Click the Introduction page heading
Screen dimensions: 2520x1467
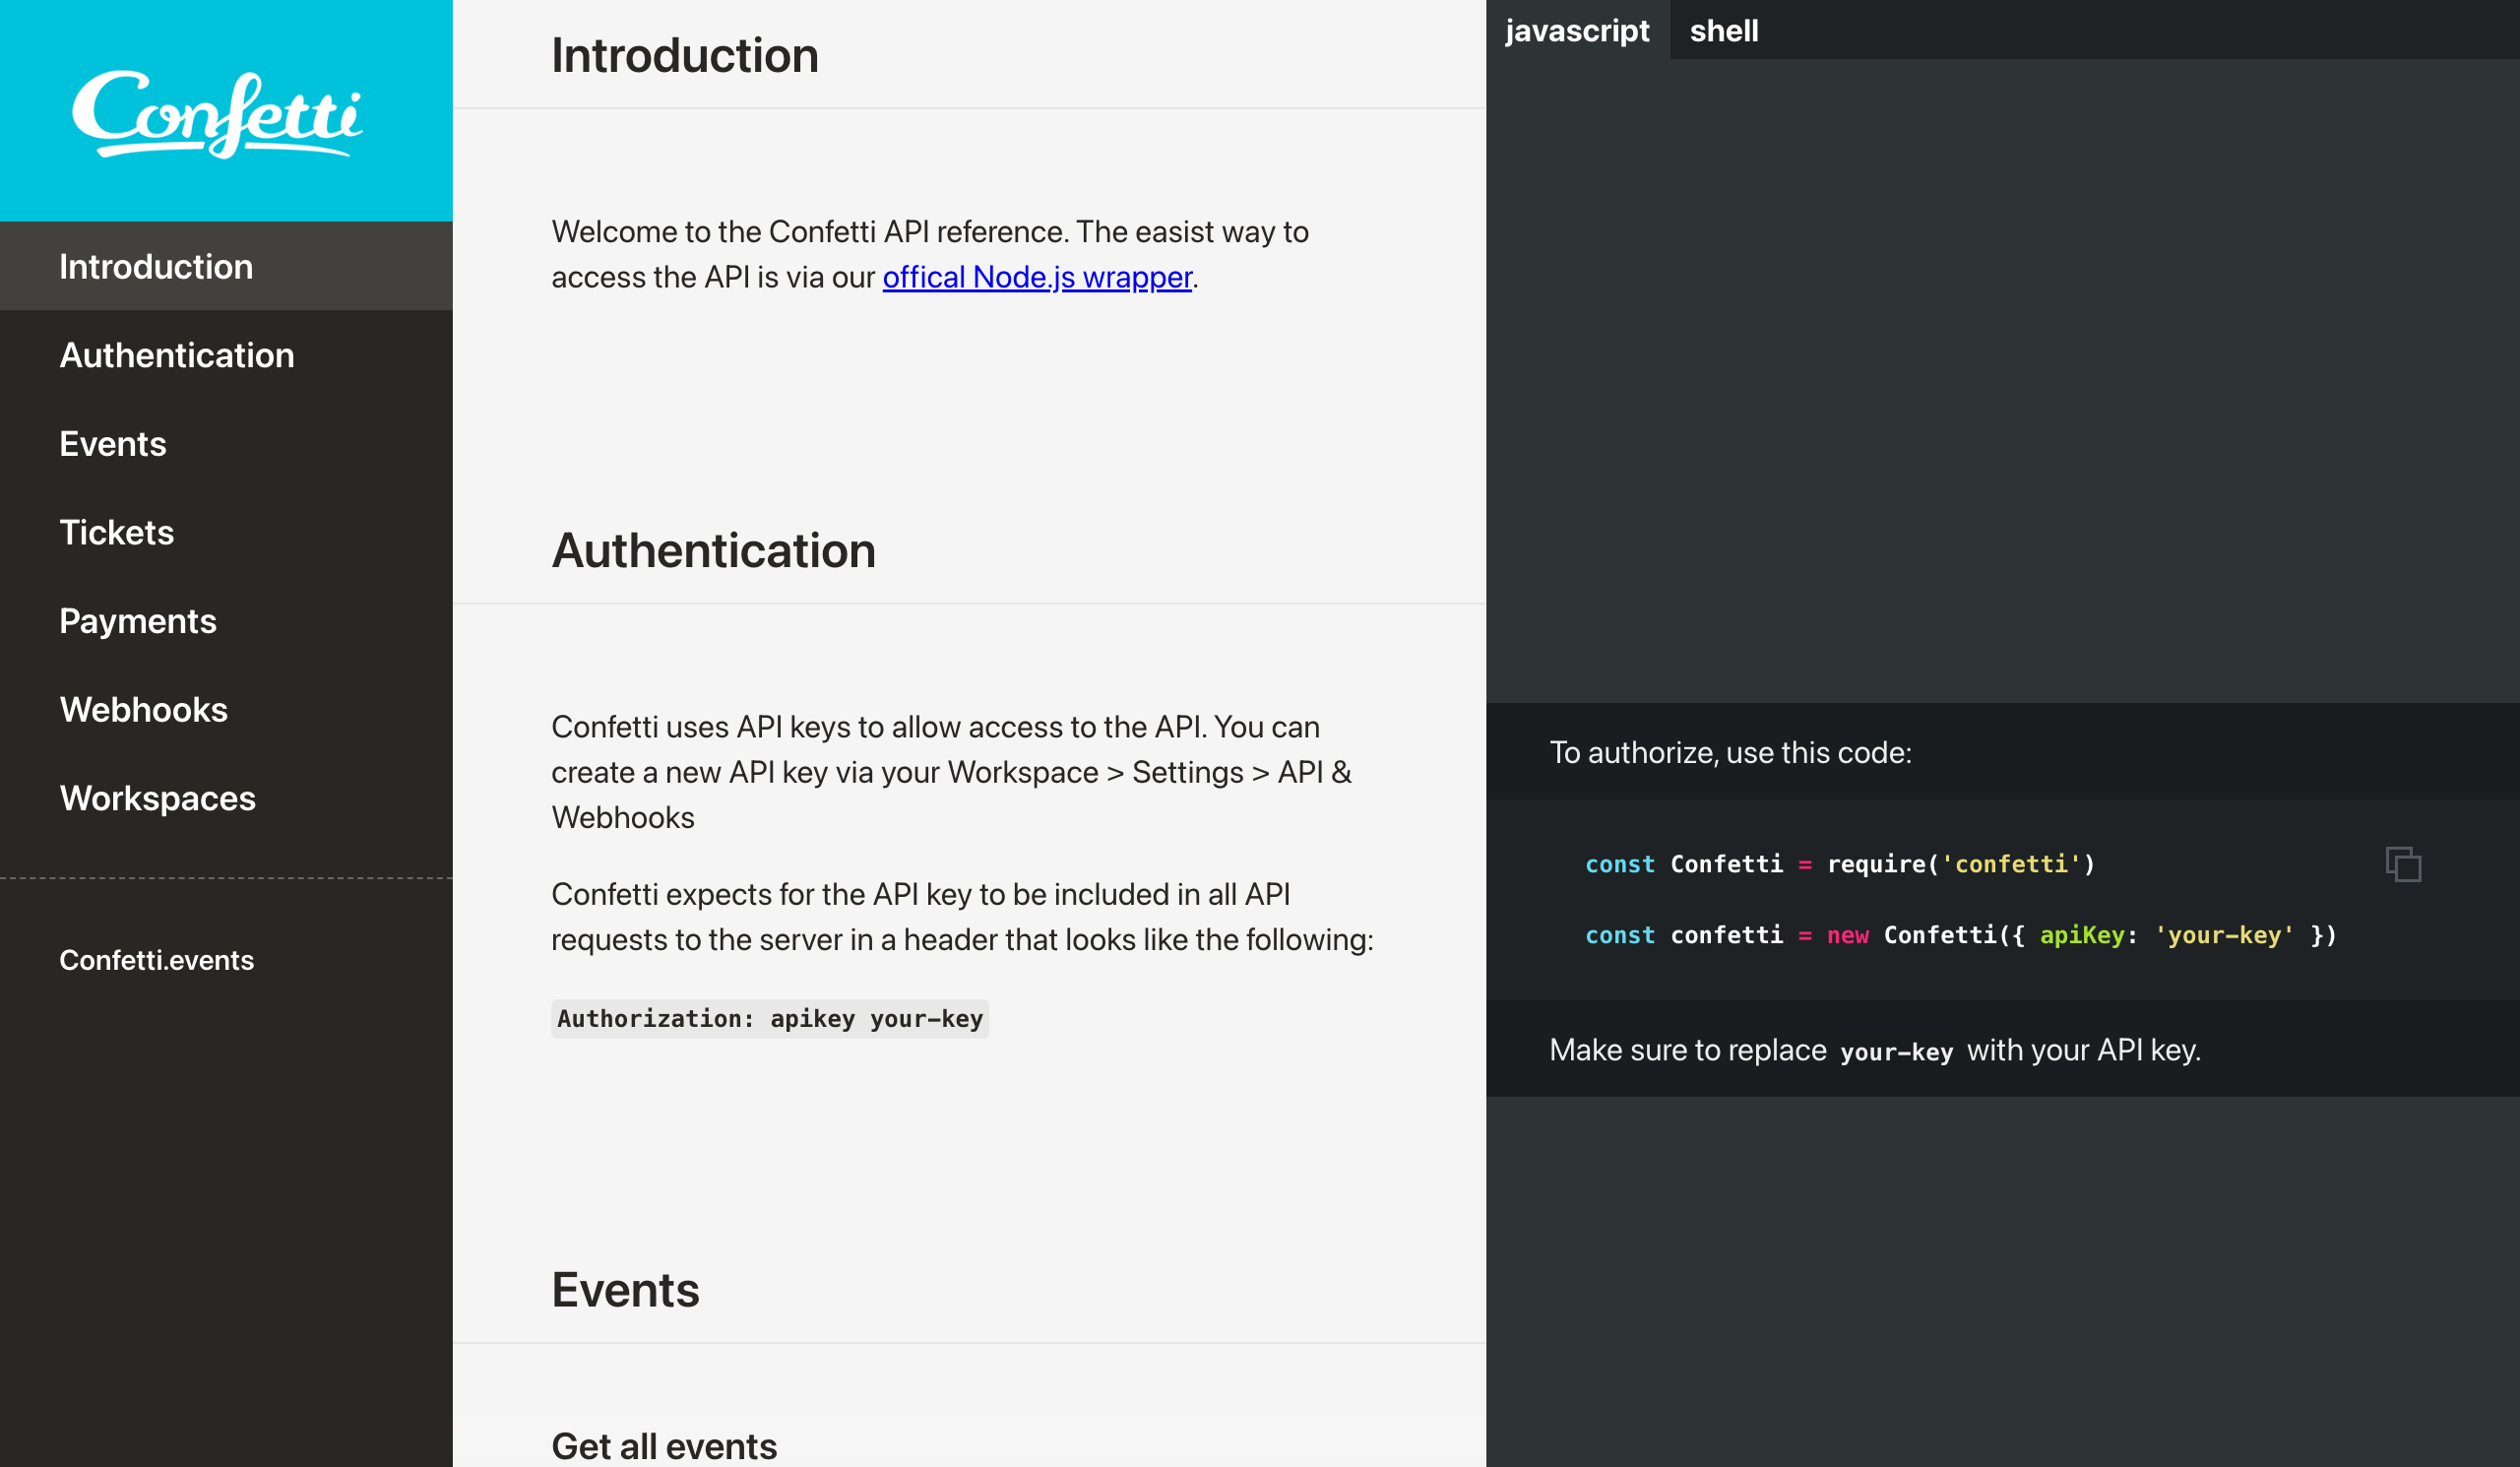pos(685,55)
